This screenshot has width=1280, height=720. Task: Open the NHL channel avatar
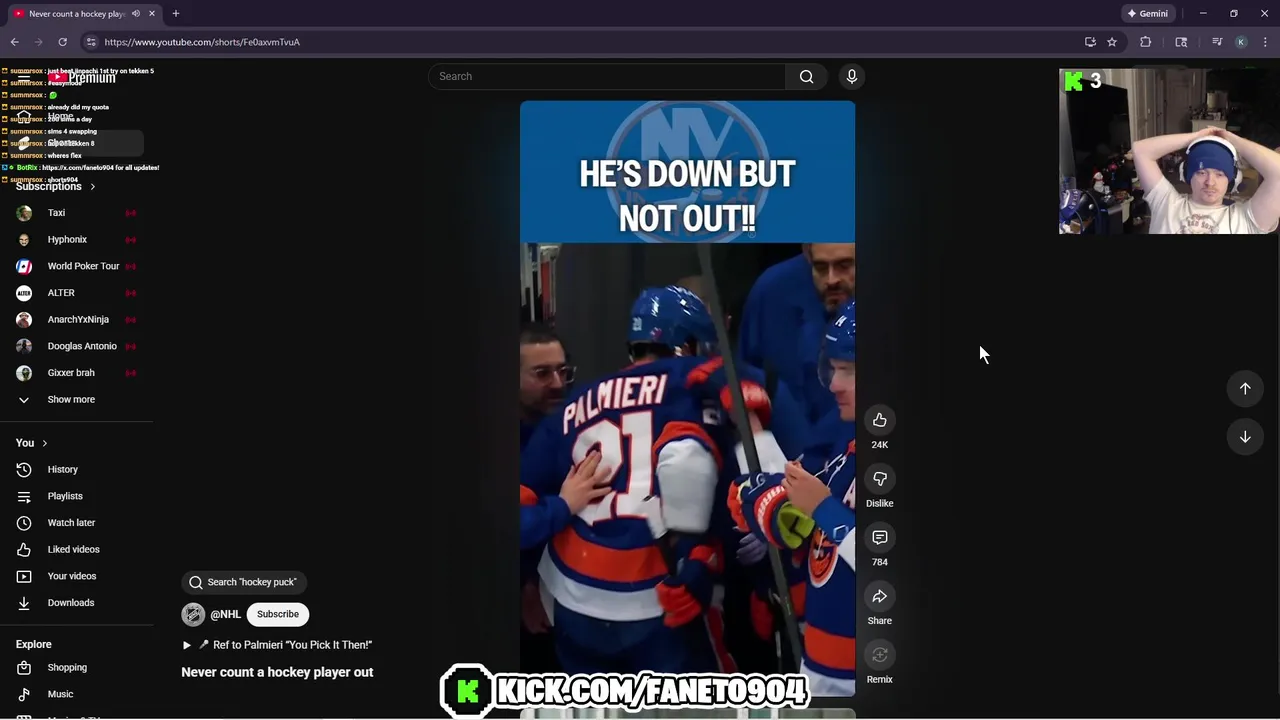(193, 614)
